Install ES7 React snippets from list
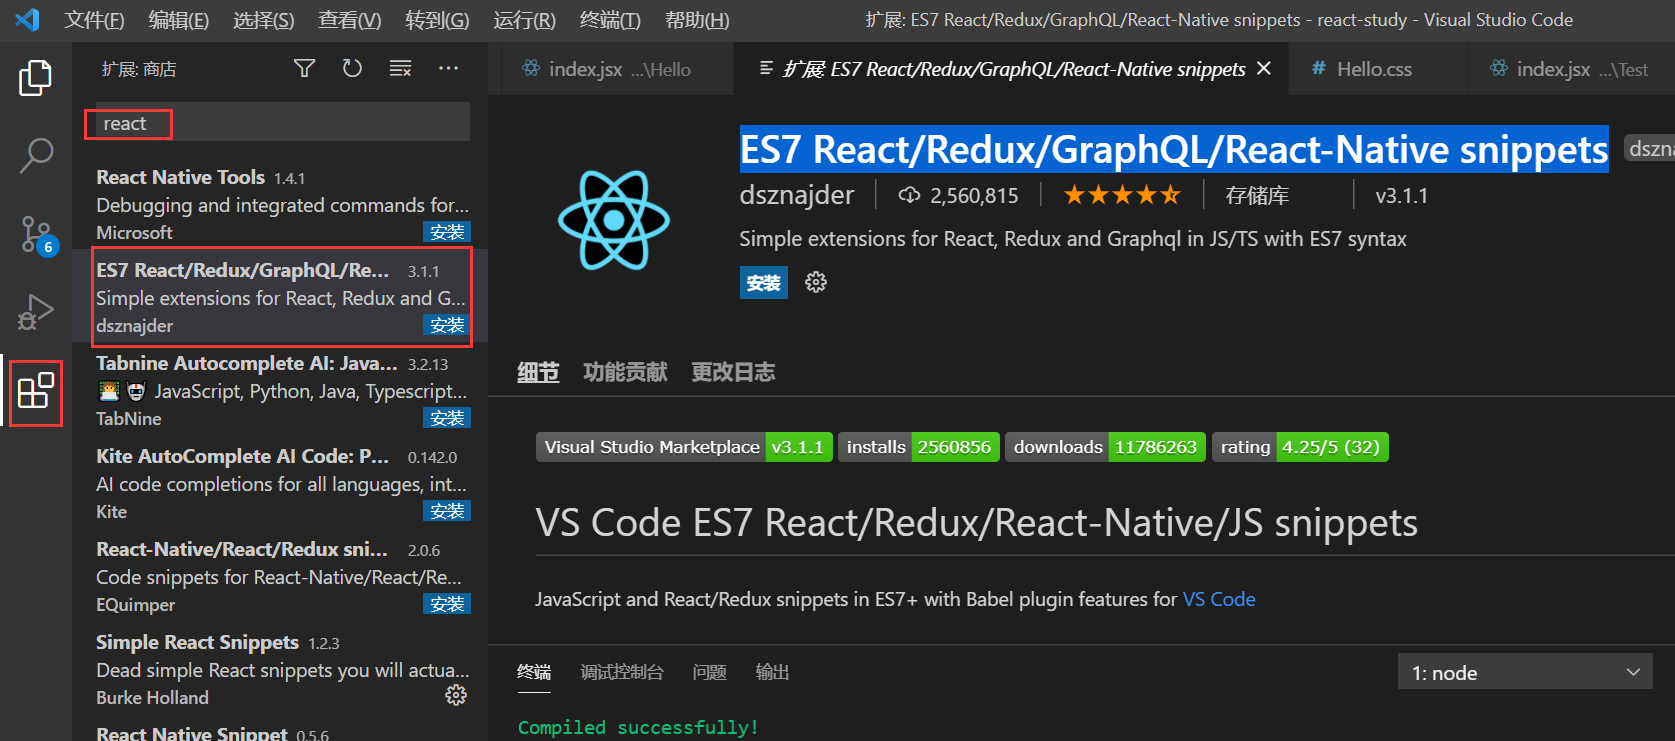Viewport: 1675px width, 741px height. (447, 325)
